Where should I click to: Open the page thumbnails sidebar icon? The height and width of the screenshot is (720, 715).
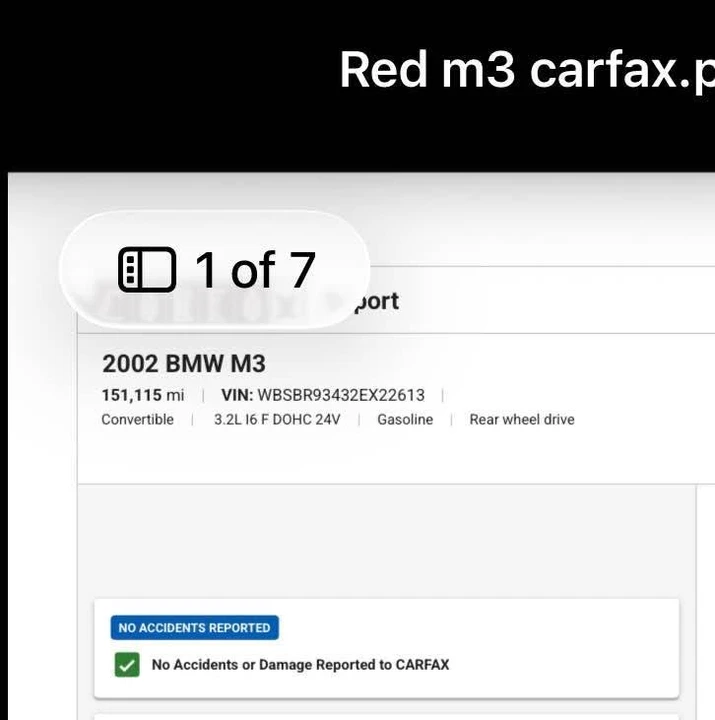click(x=147, y=270)
